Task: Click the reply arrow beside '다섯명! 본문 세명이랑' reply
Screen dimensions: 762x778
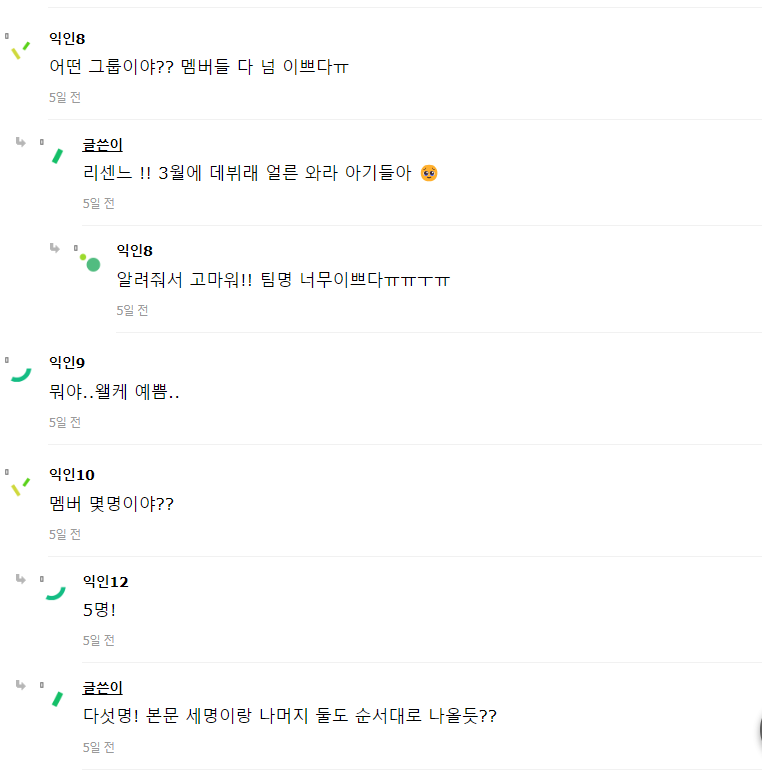Action: click(x=20, y=685)
